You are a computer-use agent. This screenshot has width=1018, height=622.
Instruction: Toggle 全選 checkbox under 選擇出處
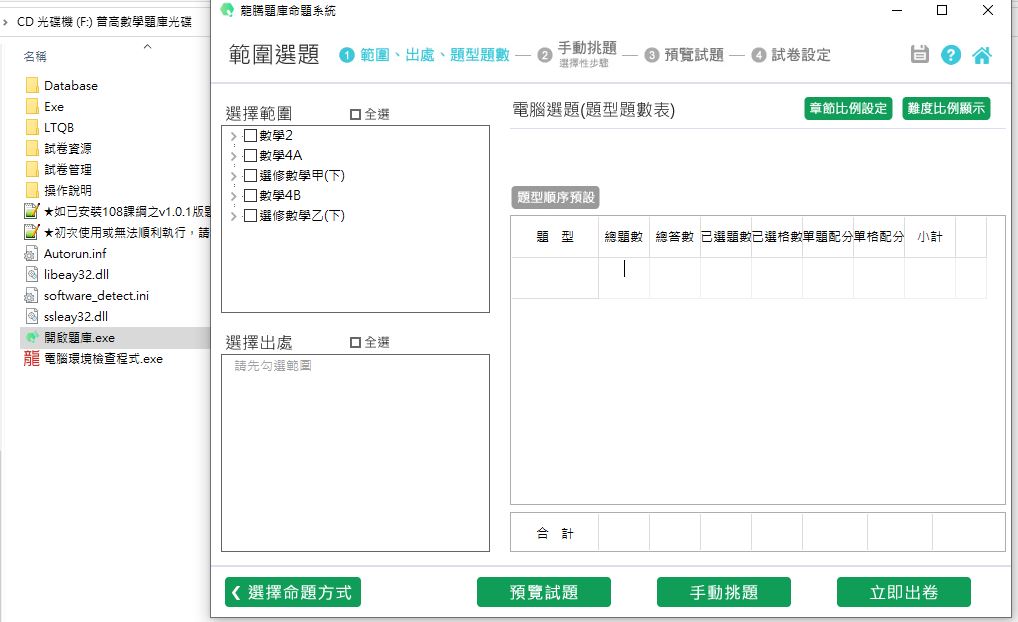(x=355, y=343)
